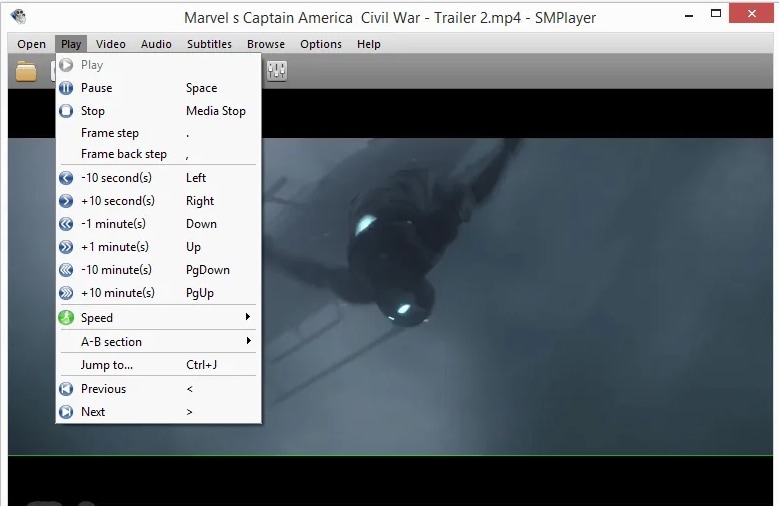Image resolution: width=779 pixels, height=506 pixels.
Task: Minimize the SMPlayer window
Action: (x=689, y=16)
